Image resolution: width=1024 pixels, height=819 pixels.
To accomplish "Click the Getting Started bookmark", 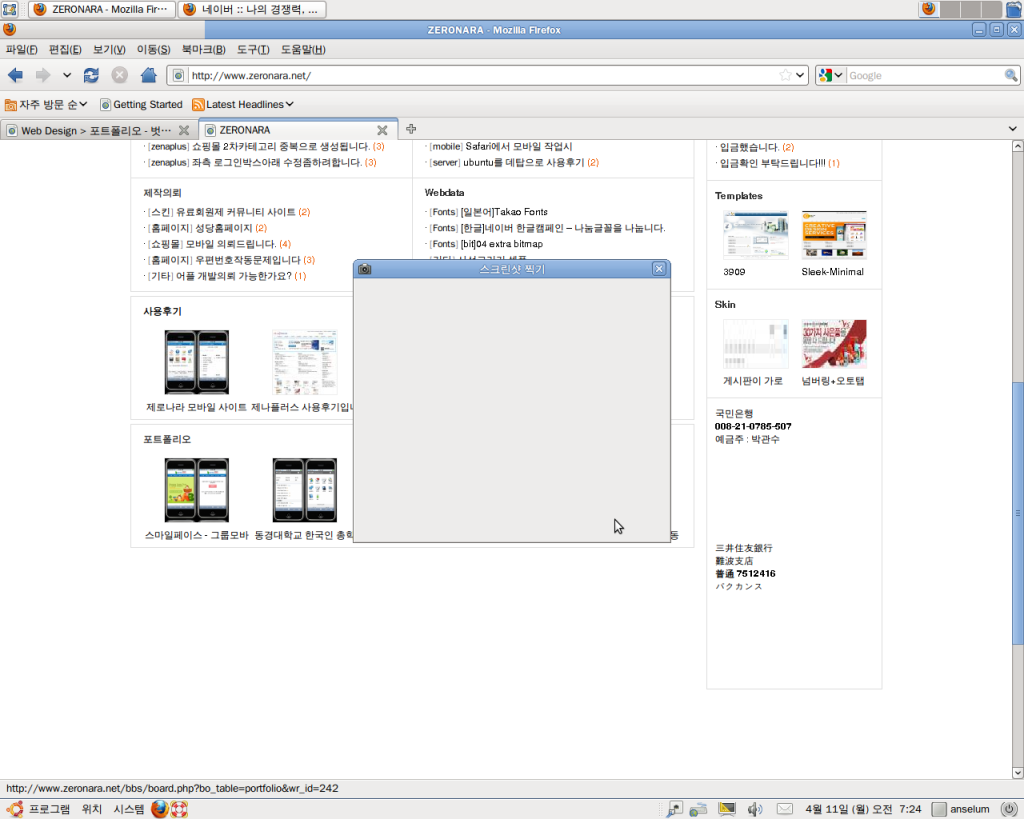I will pyautogui.click(x=141, y=104).
